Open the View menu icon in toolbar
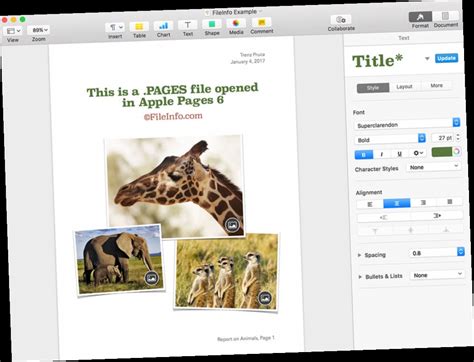The width and height of the screenshot is (474, 362). tap(13, 31)
